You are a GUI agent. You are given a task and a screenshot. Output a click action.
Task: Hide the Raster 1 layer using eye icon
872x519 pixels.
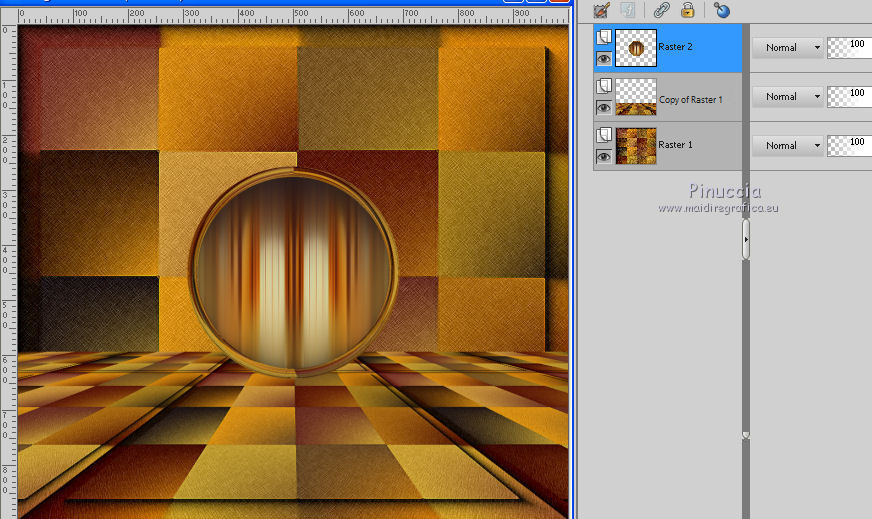click(603, 157)
